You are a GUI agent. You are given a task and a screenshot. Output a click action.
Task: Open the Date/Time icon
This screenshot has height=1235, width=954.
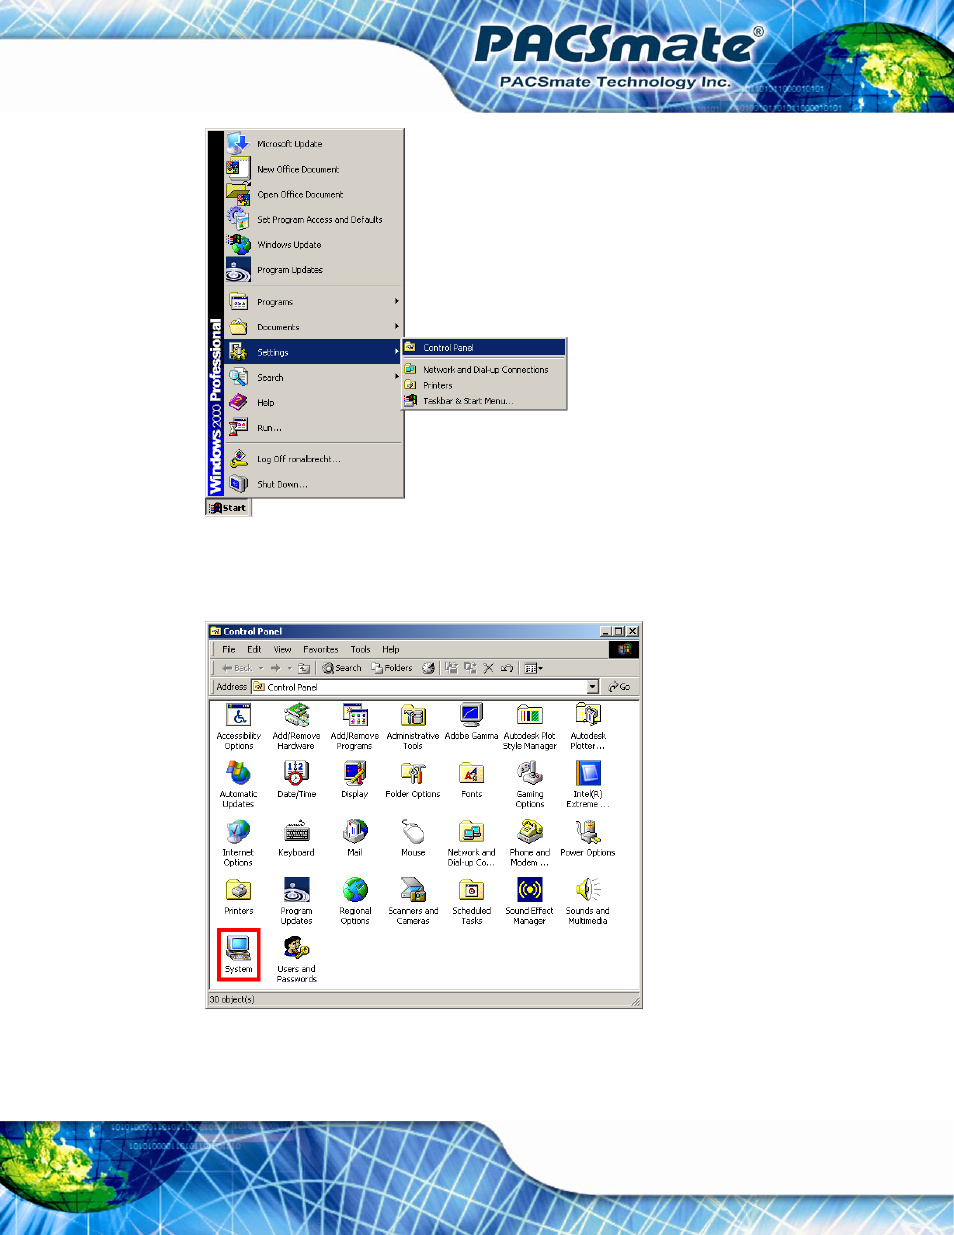point(296,780)
